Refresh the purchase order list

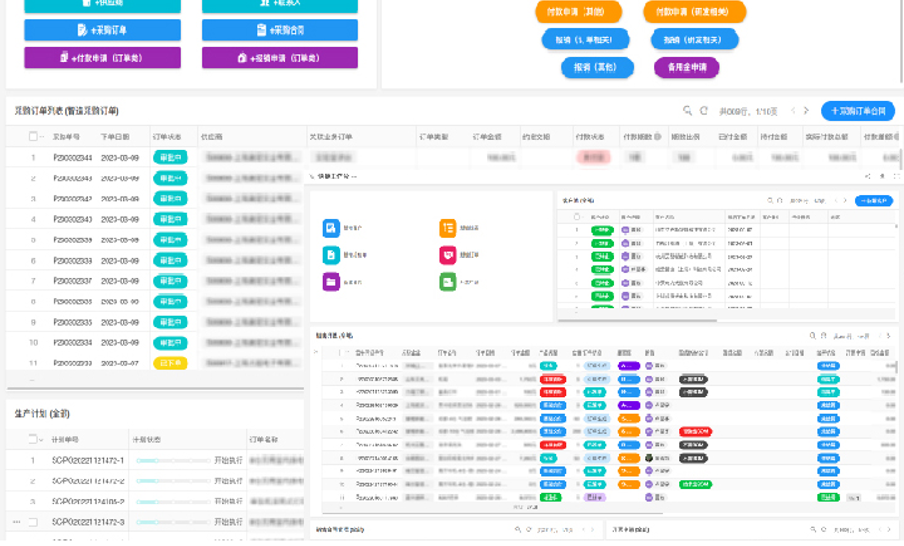704,111
